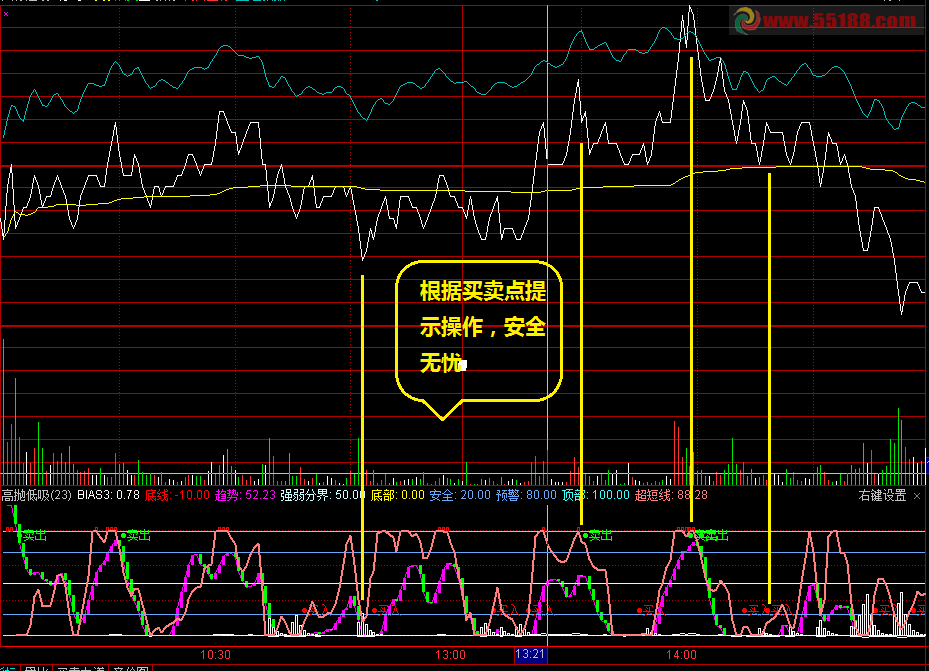Click the leftmost green 卖出 sell signal
Screen dimensions: 929x671
pos(33,536)
